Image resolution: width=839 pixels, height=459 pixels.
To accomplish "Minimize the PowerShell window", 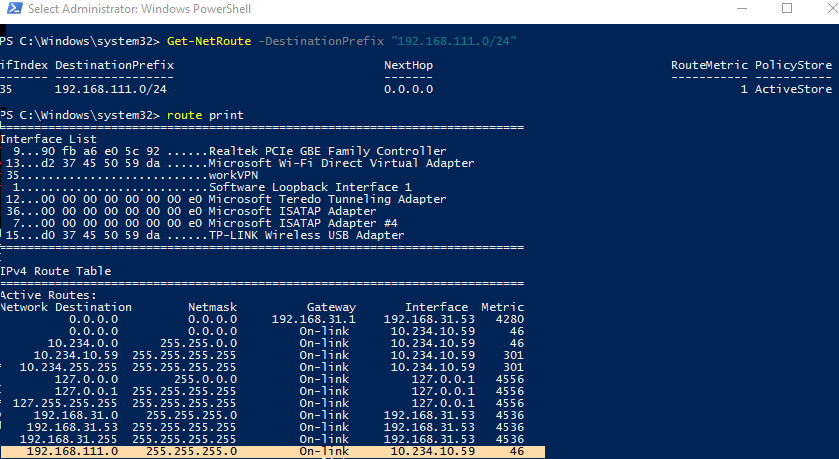I will click(742, 9).
